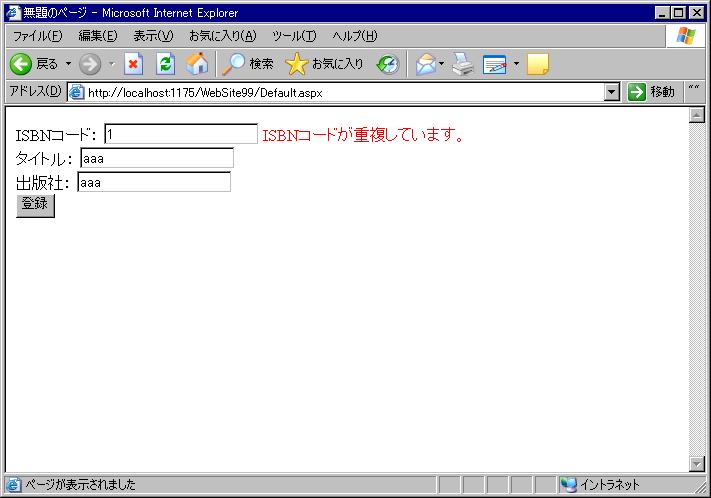Open the Back history dropdown arrow
The width and height of the screenshot is (711, 498).
tap(68, 64)
